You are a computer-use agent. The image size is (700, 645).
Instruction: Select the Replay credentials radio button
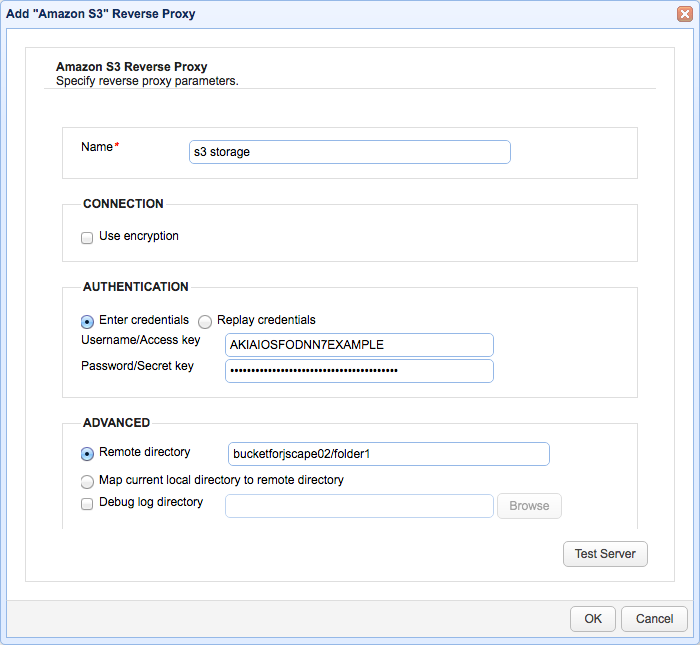tap(205, 321)
